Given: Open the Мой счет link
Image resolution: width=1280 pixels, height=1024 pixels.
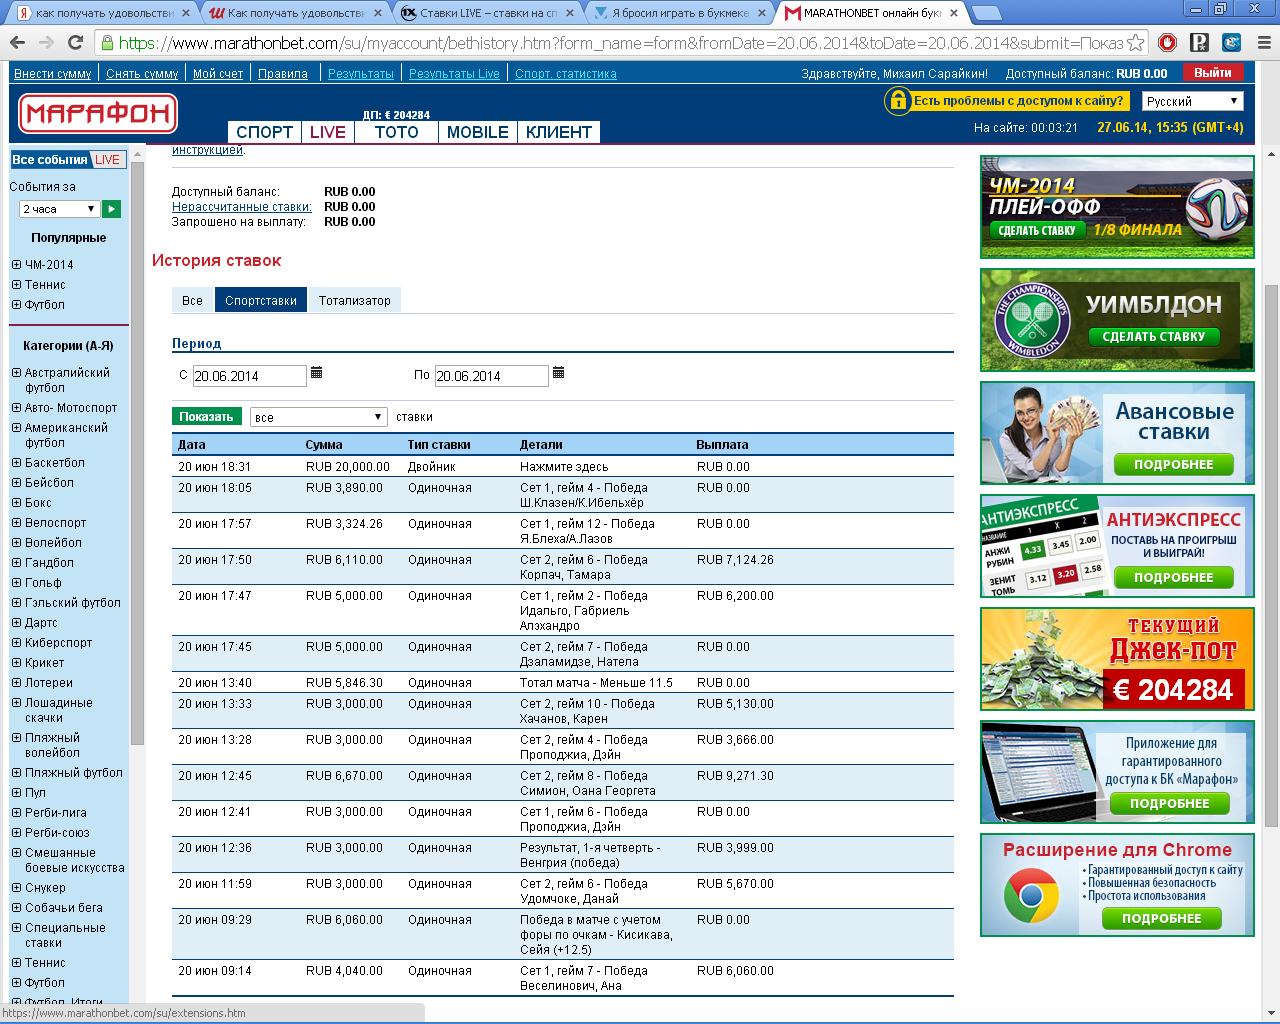Looking at the screenshot, I should tap(218, 74).
